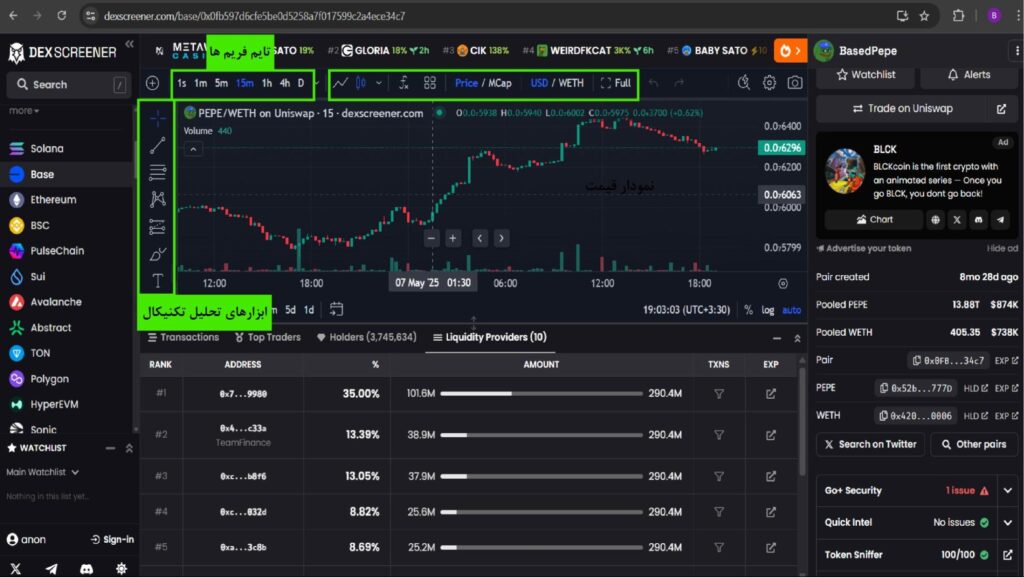The height and width of the screenshot is (577, 1024).
Task: Open the sidebar settings gear icon
Action: (121, 569)
